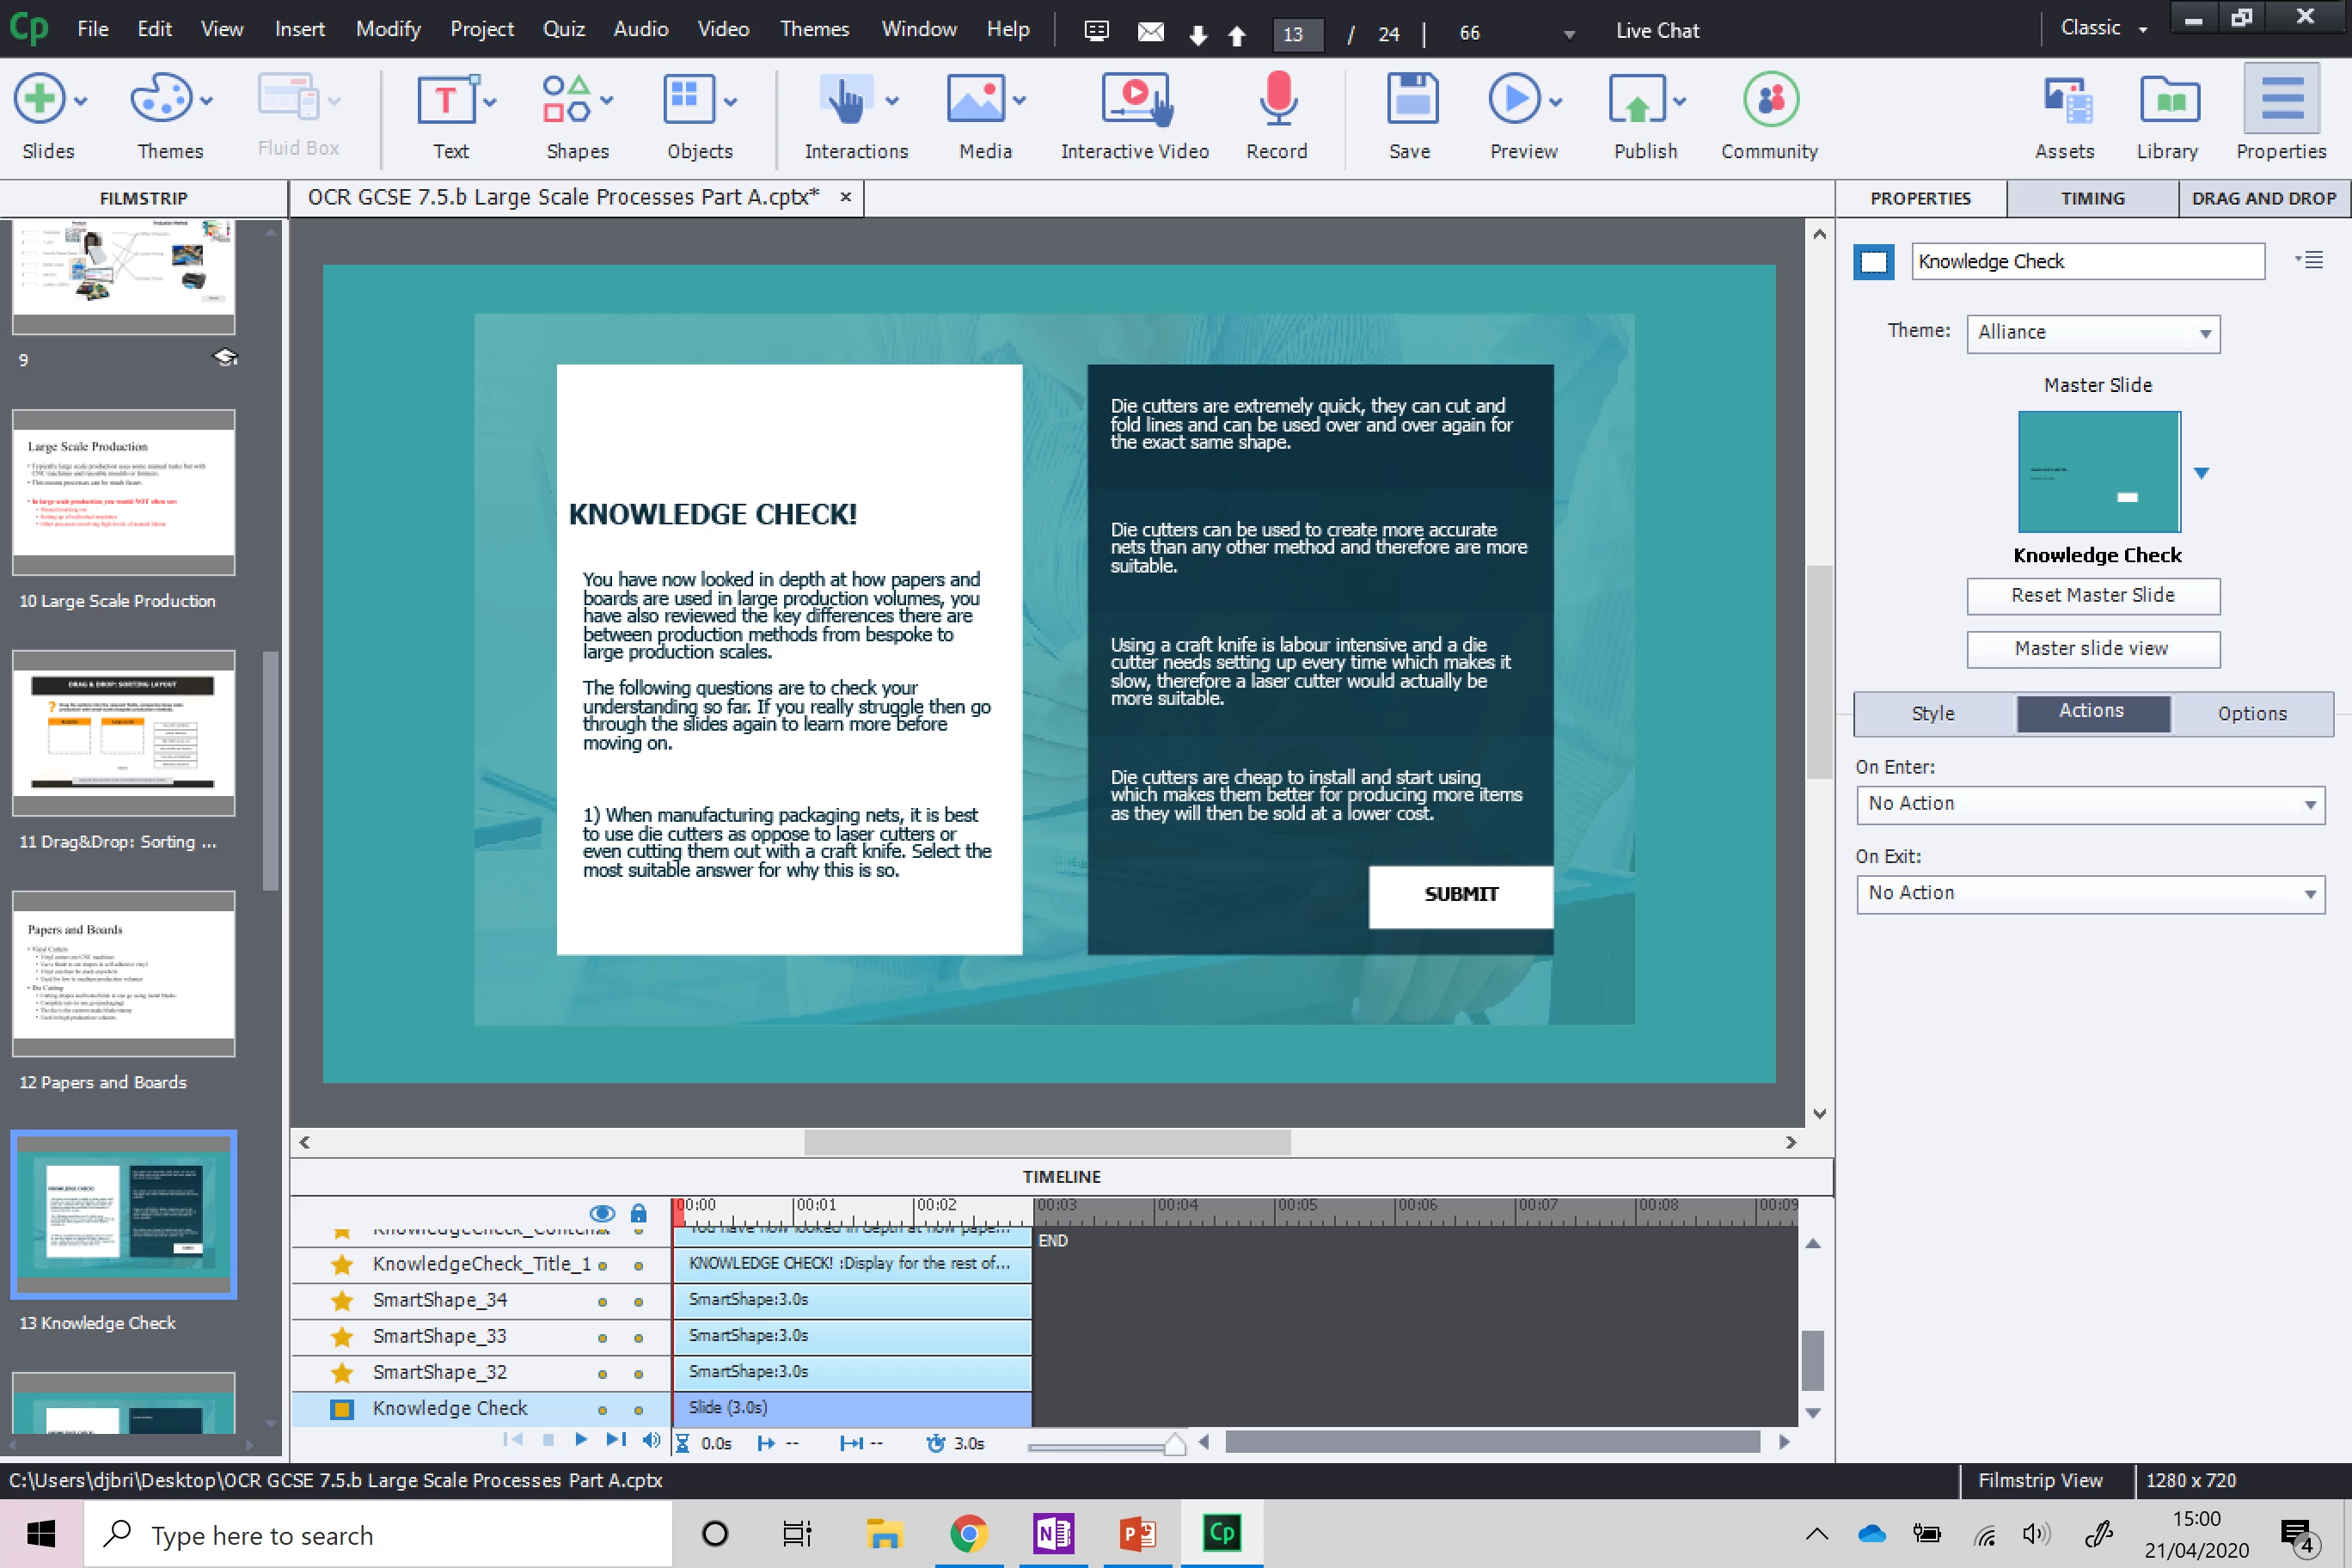2352x1568 pixels.
Task: Save the project with Save icon
Action: click(x=1411, y=100)
